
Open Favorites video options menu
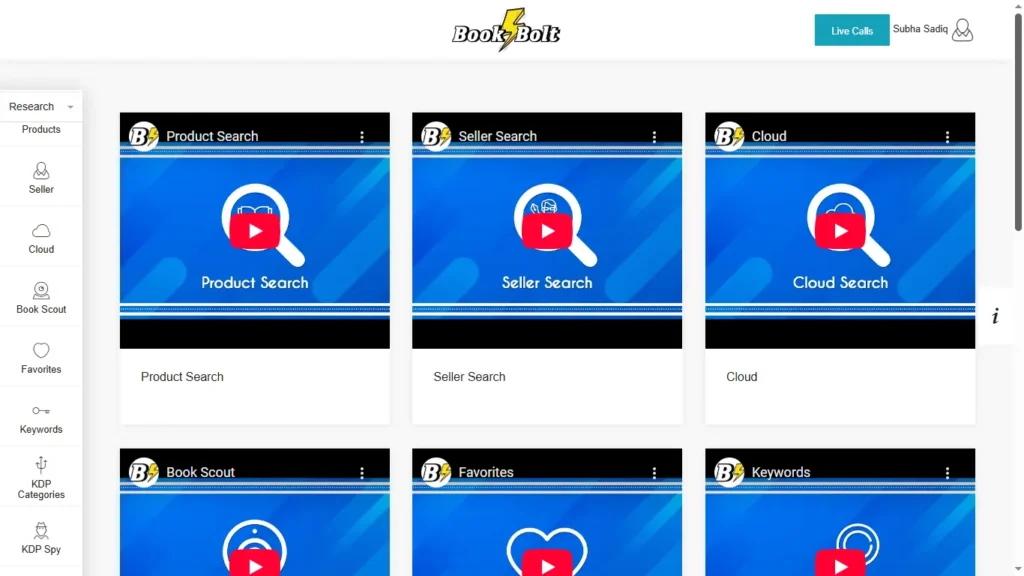click(x=654, y=472)
